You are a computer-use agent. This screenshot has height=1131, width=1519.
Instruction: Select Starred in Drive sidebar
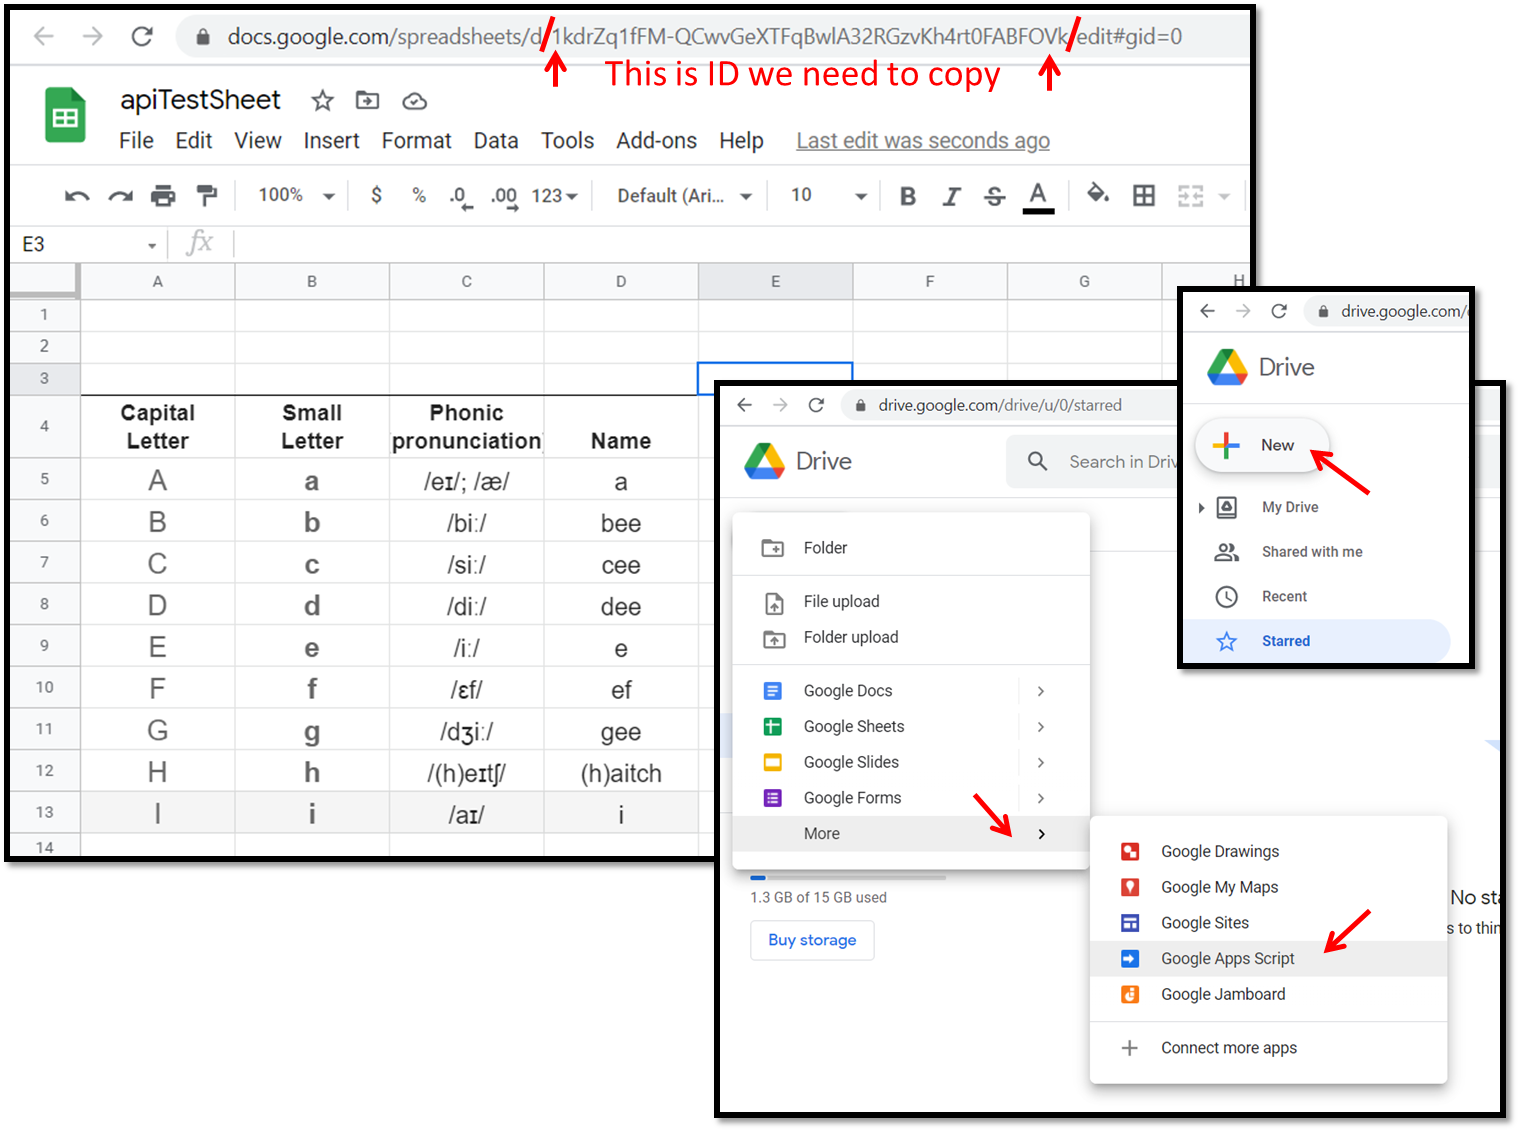coord(1316,641)
